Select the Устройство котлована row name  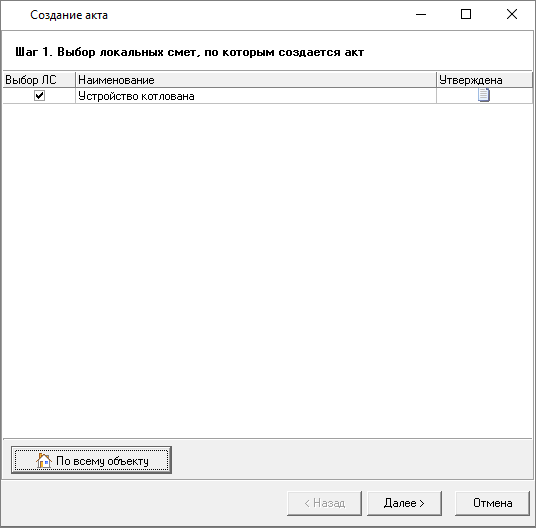(136, 96)
